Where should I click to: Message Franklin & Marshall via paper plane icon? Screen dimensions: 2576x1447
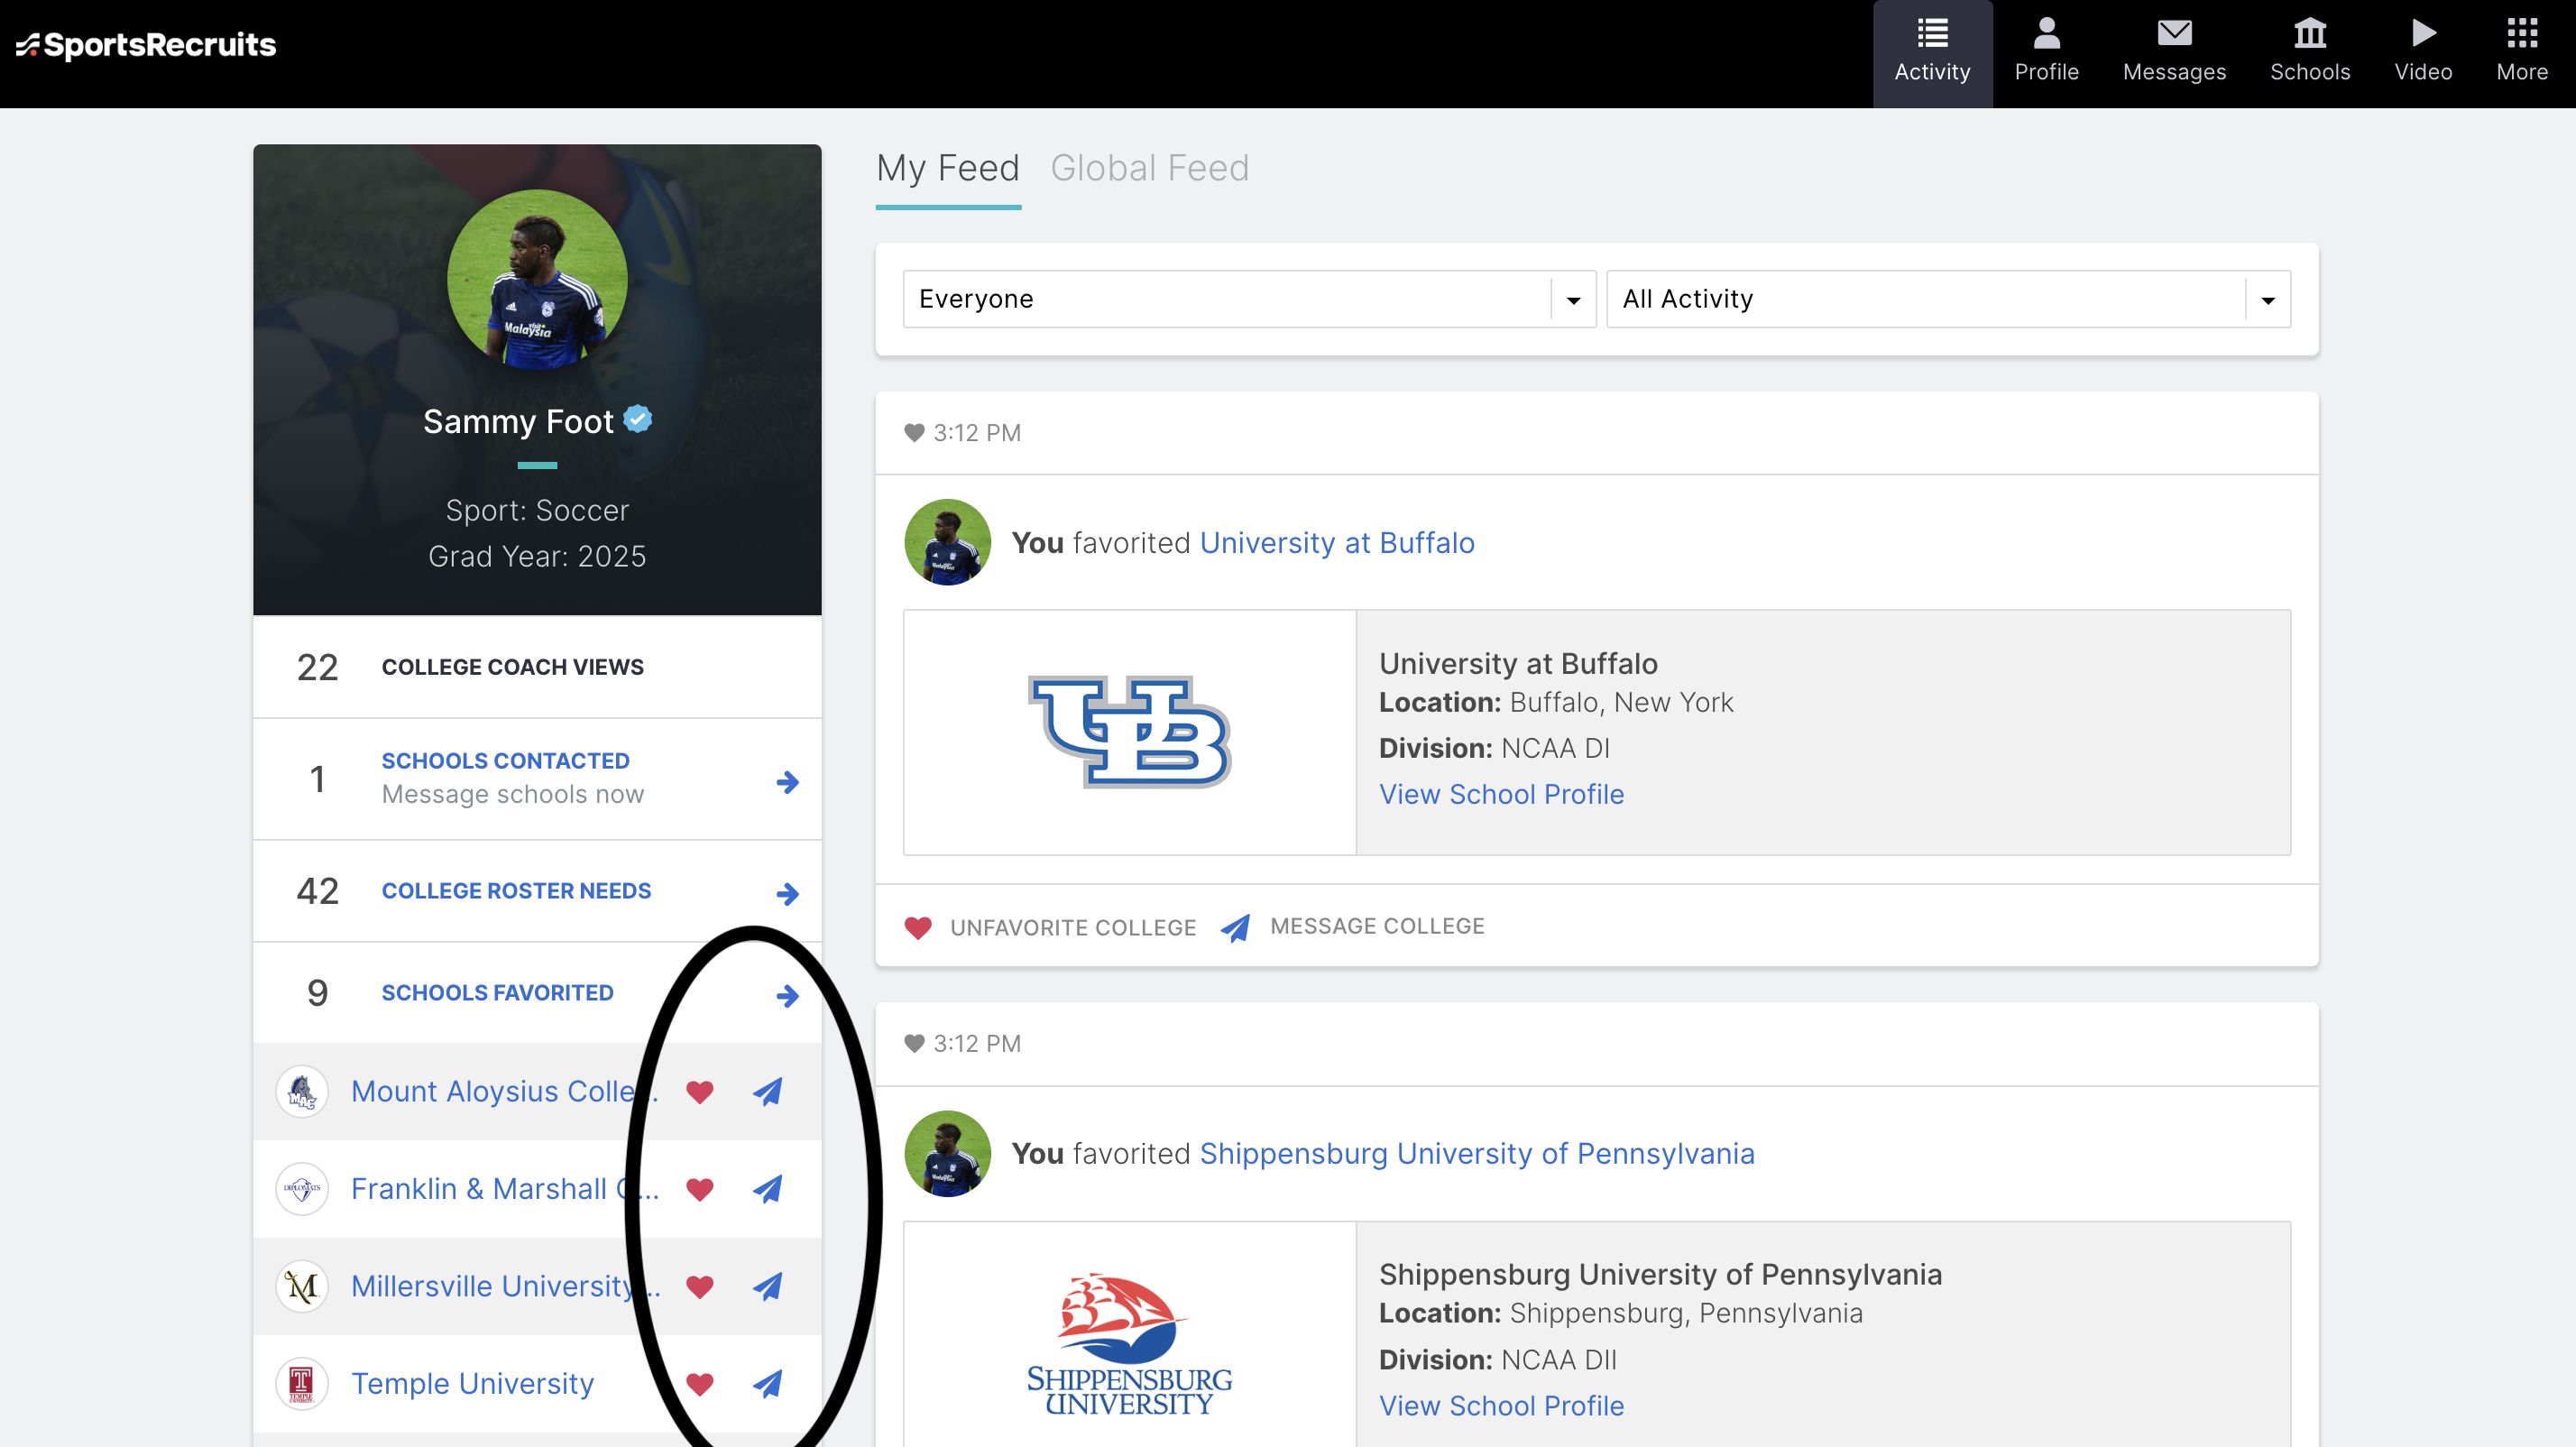767,1188
